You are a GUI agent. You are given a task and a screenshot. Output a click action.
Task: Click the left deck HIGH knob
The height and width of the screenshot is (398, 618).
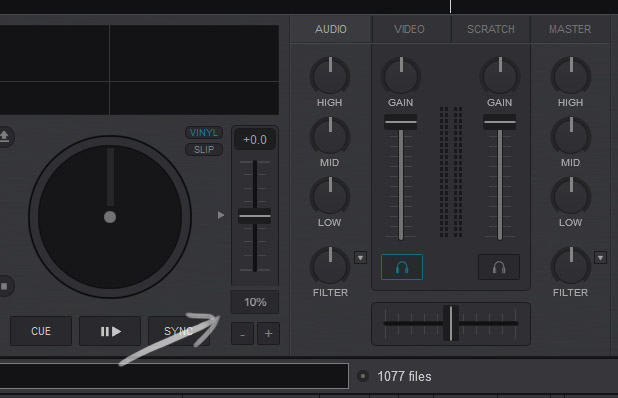330,76
